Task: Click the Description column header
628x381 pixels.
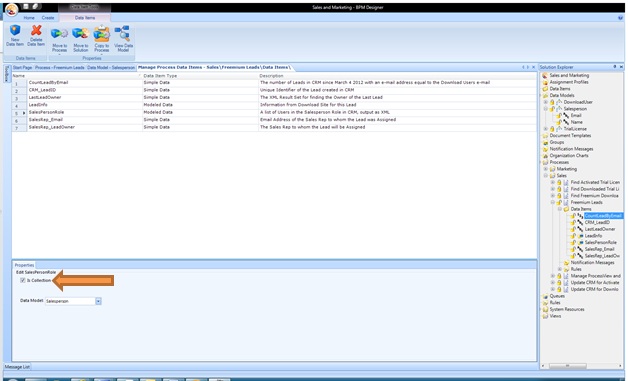Action: (397, 76)
